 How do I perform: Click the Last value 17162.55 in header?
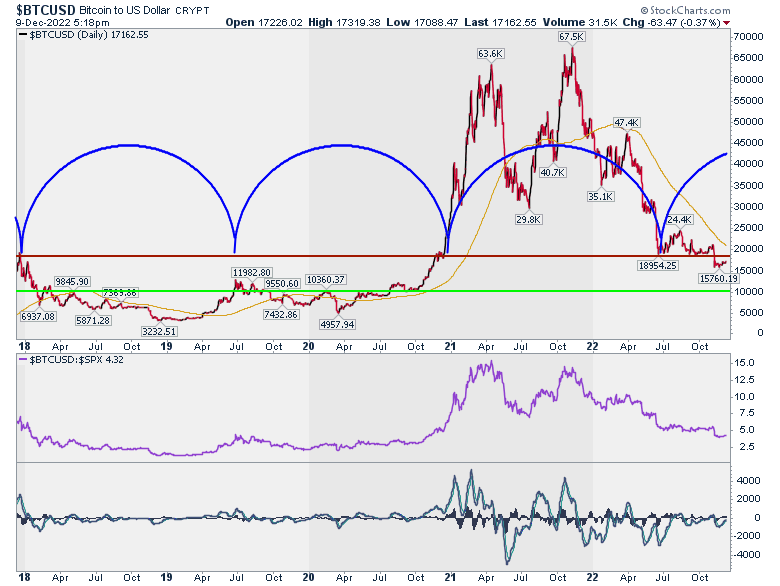tap(514, 22)
